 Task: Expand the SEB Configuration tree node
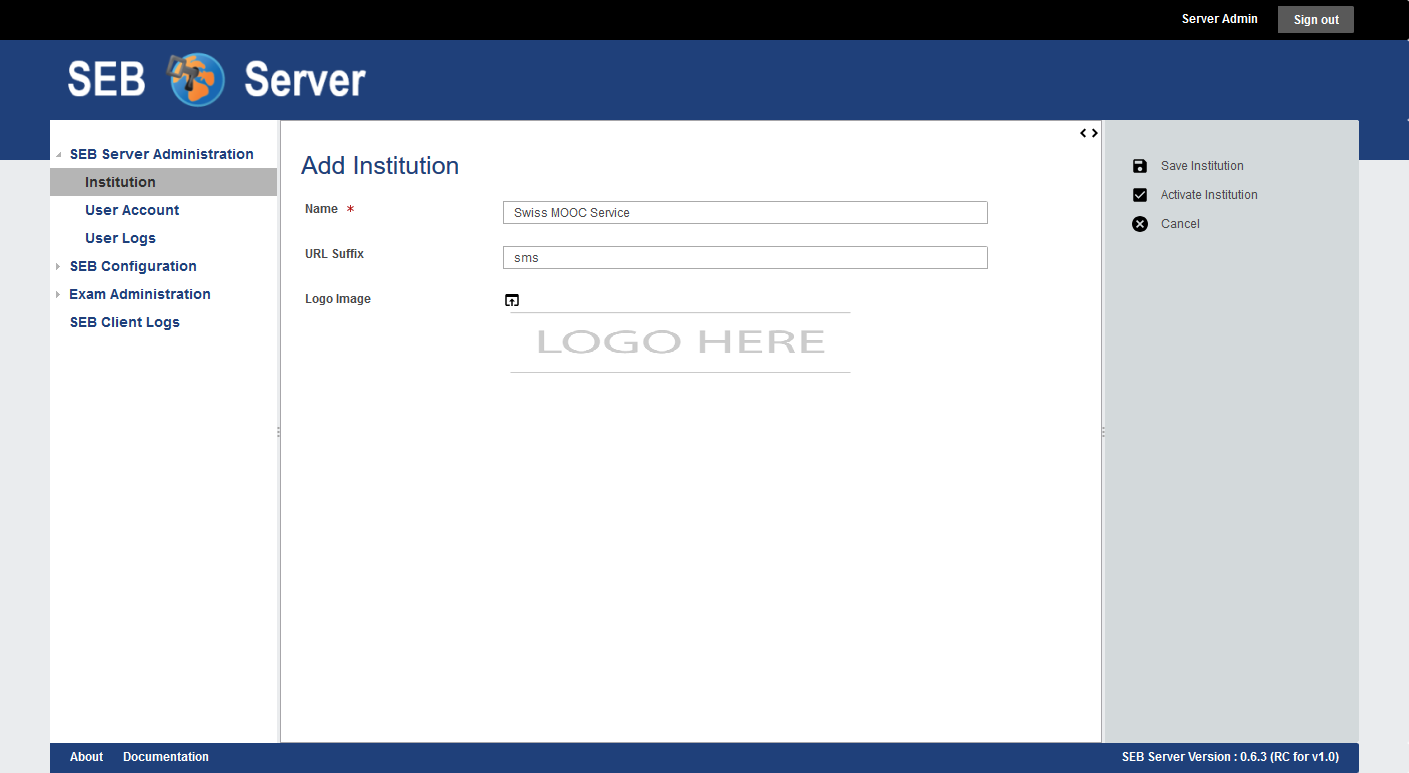tap(59, 267)
